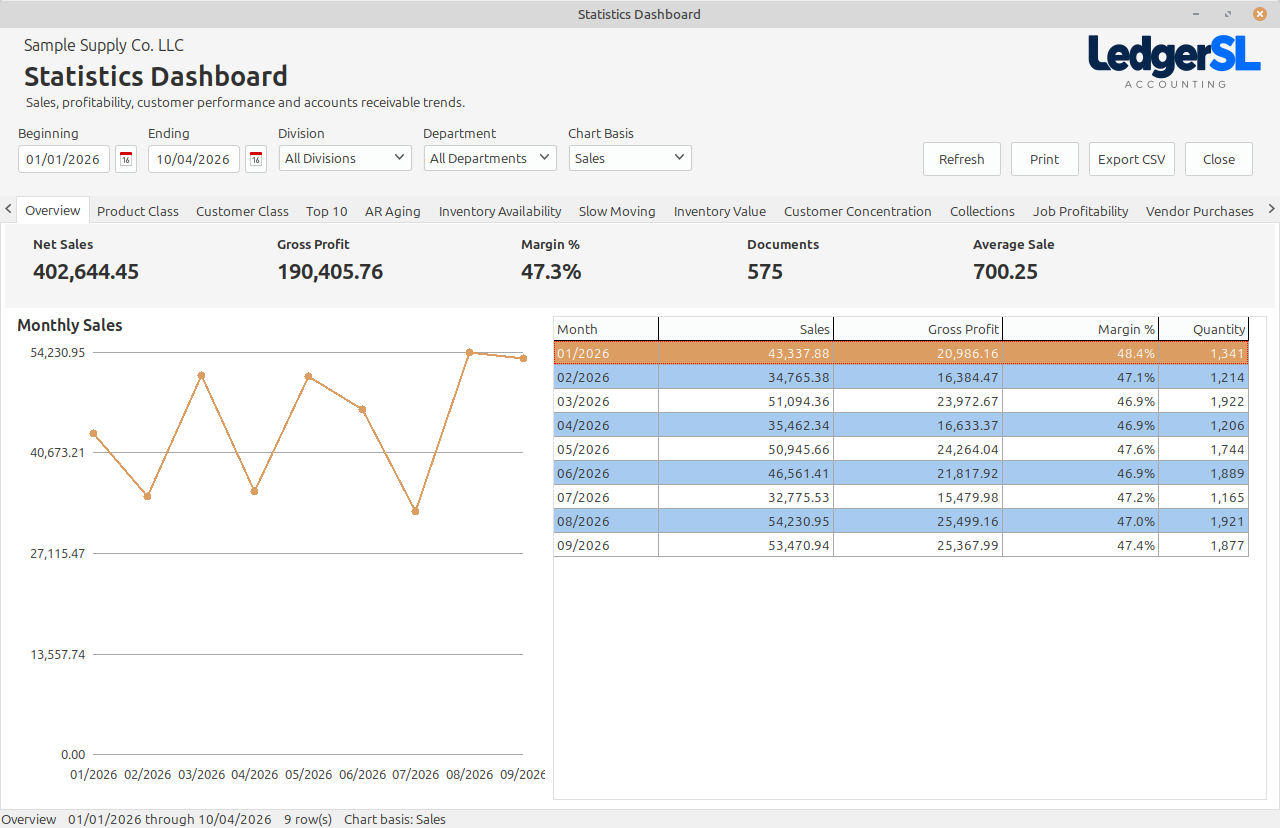1280x828 pixels.
Task: Click status bar 'Chart basis: Sales'
Action: point(395,819)
